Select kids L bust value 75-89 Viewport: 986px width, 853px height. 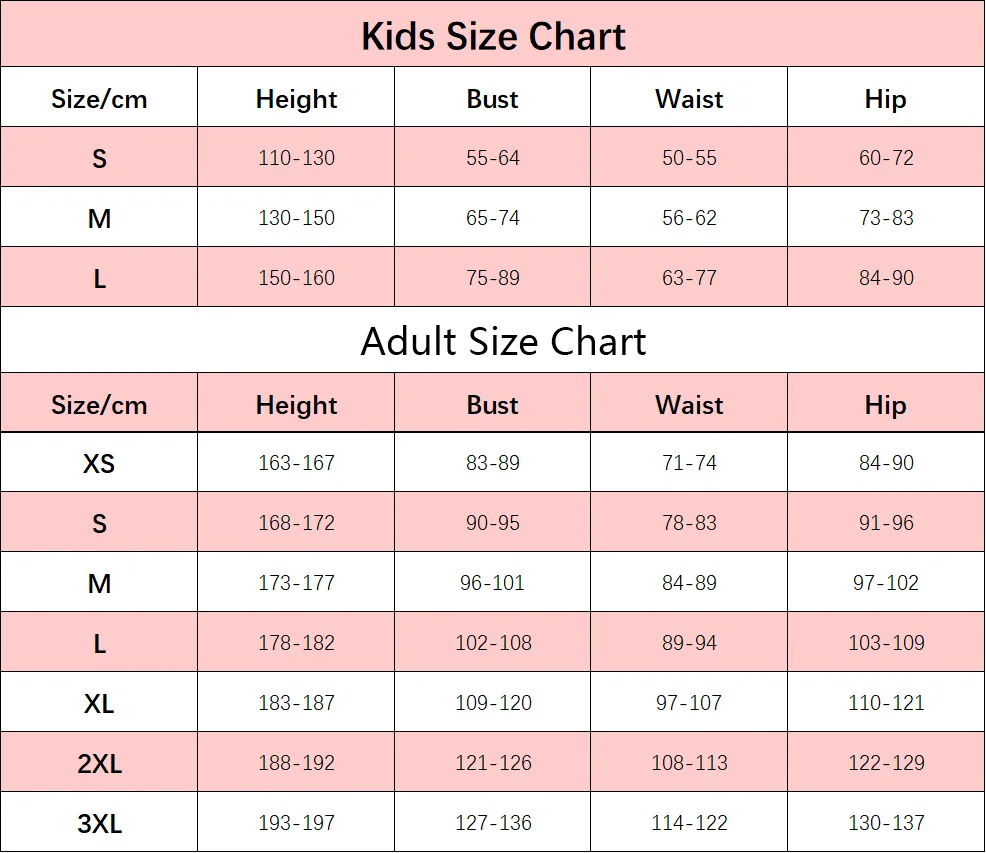click(x=493, y=277)
